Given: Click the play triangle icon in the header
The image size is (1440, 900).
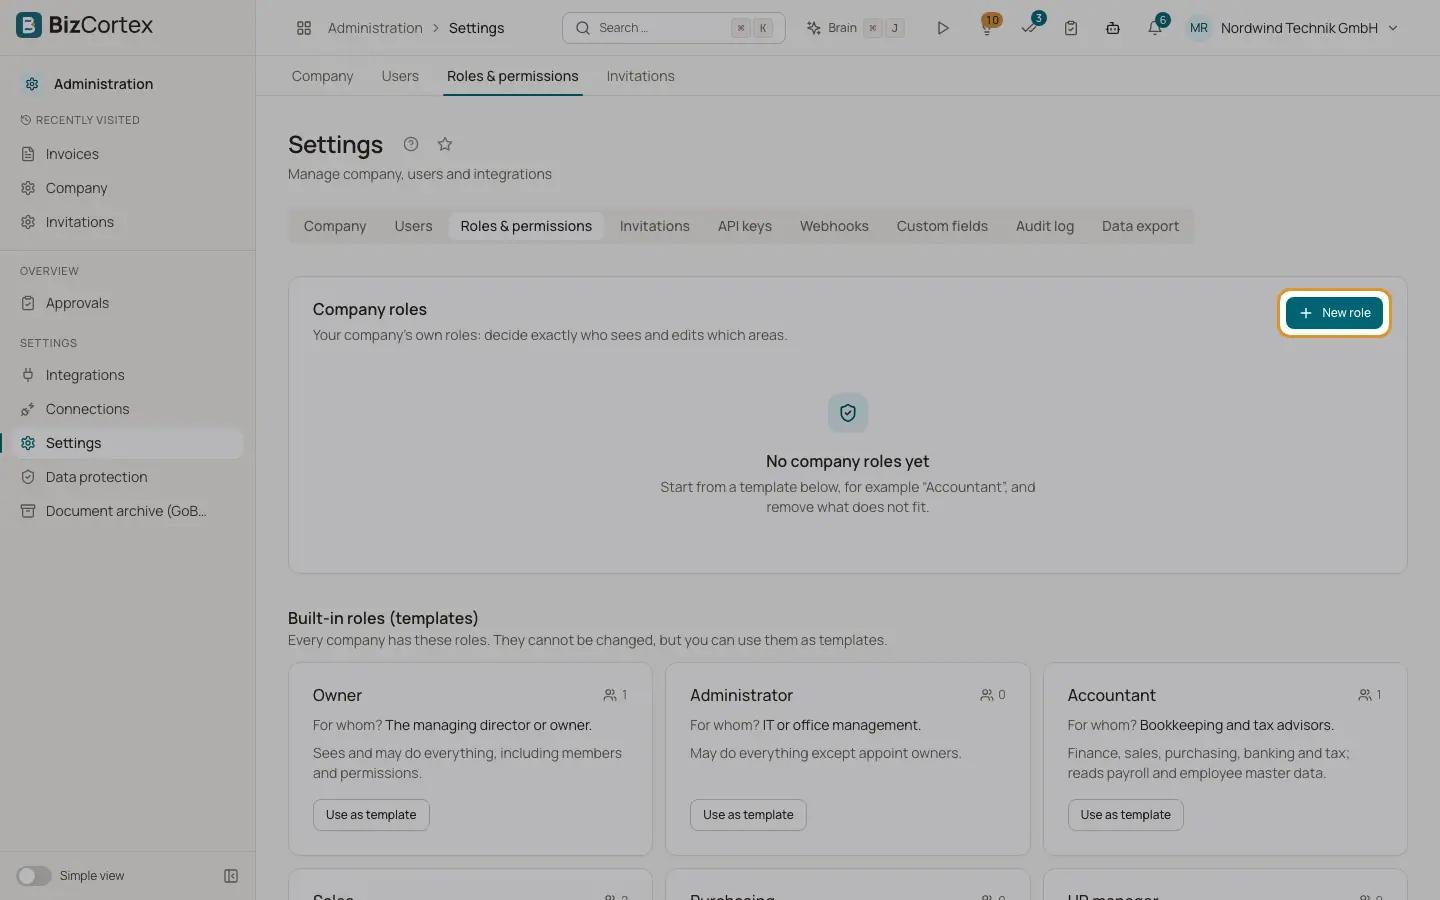Looking at the screenshot, I should pos(943,28).
